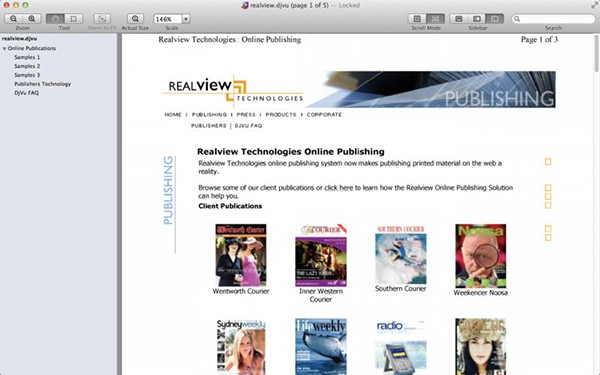Enter full screen with the corner arrows
The height and width of the screenshot is (375, 600).
594,5
